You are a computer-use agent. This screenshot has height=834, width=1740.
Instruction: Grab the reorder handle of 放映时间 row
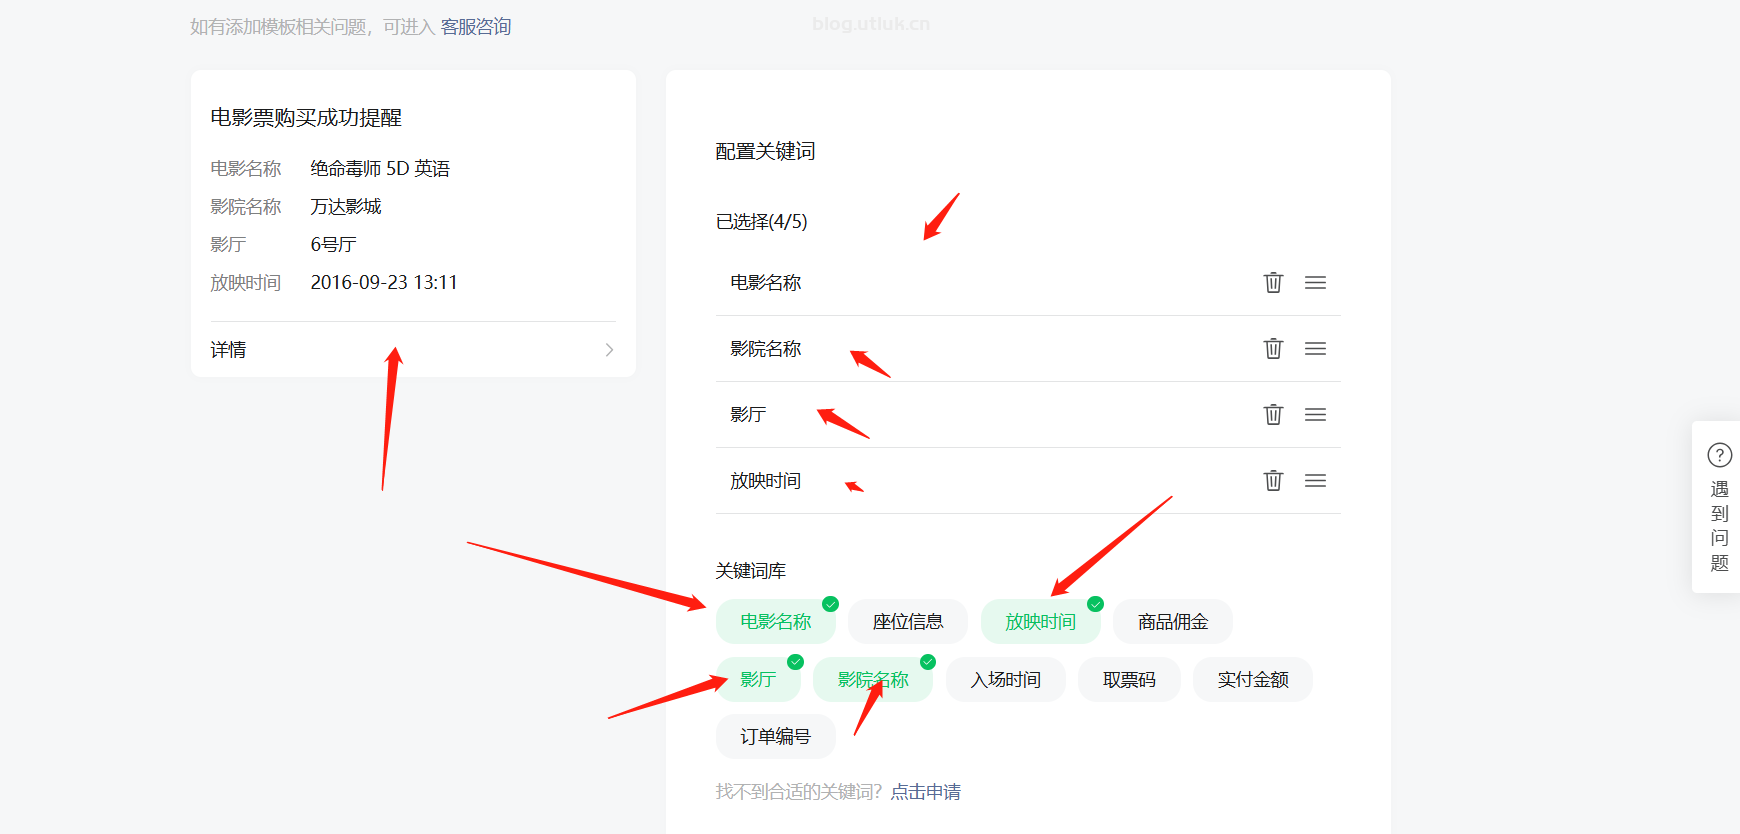[1315, 480]
